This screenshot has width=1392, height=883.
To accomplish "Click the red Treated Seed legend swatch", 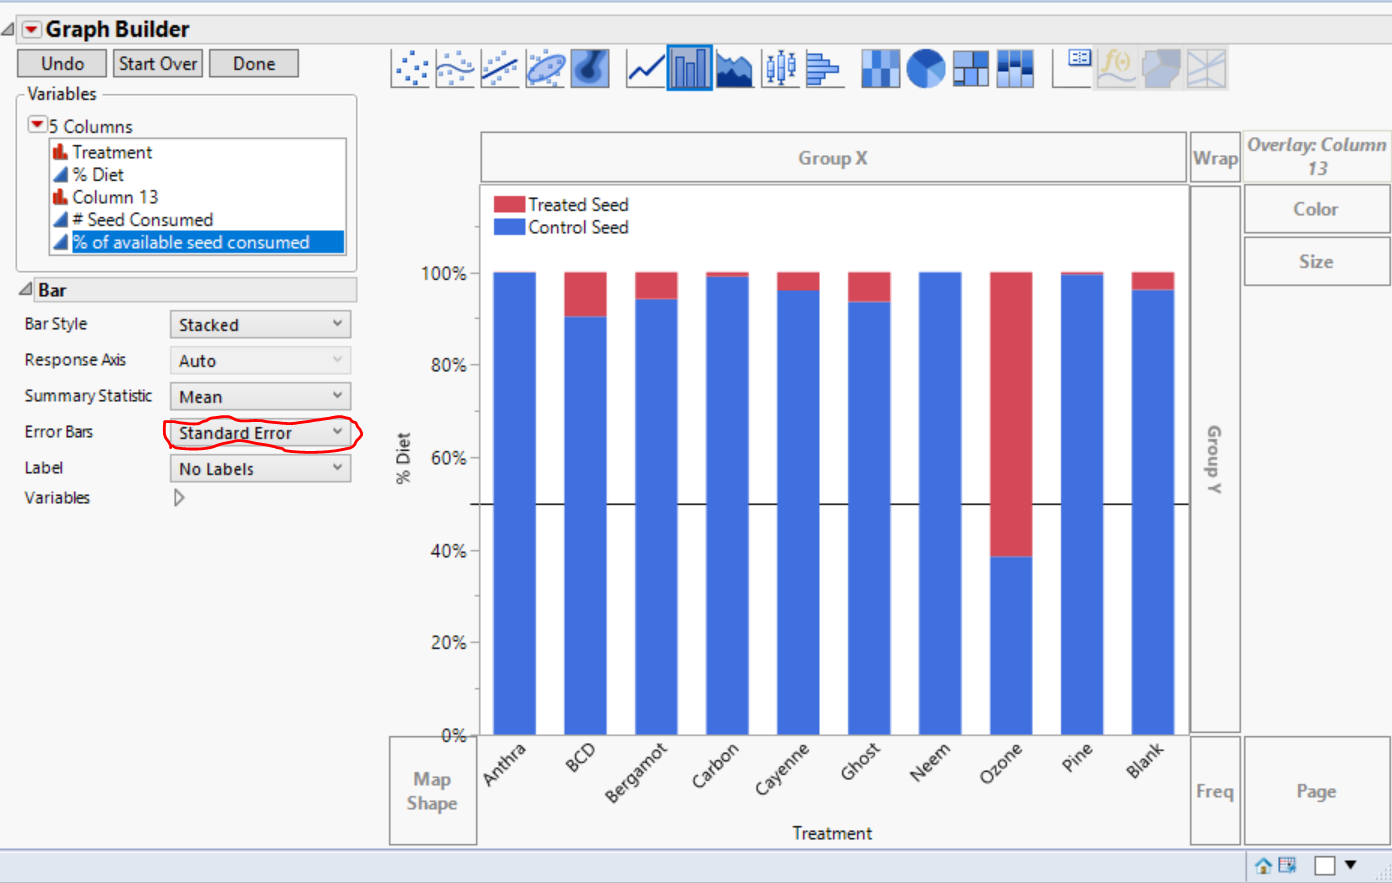I will click(509, 205).
